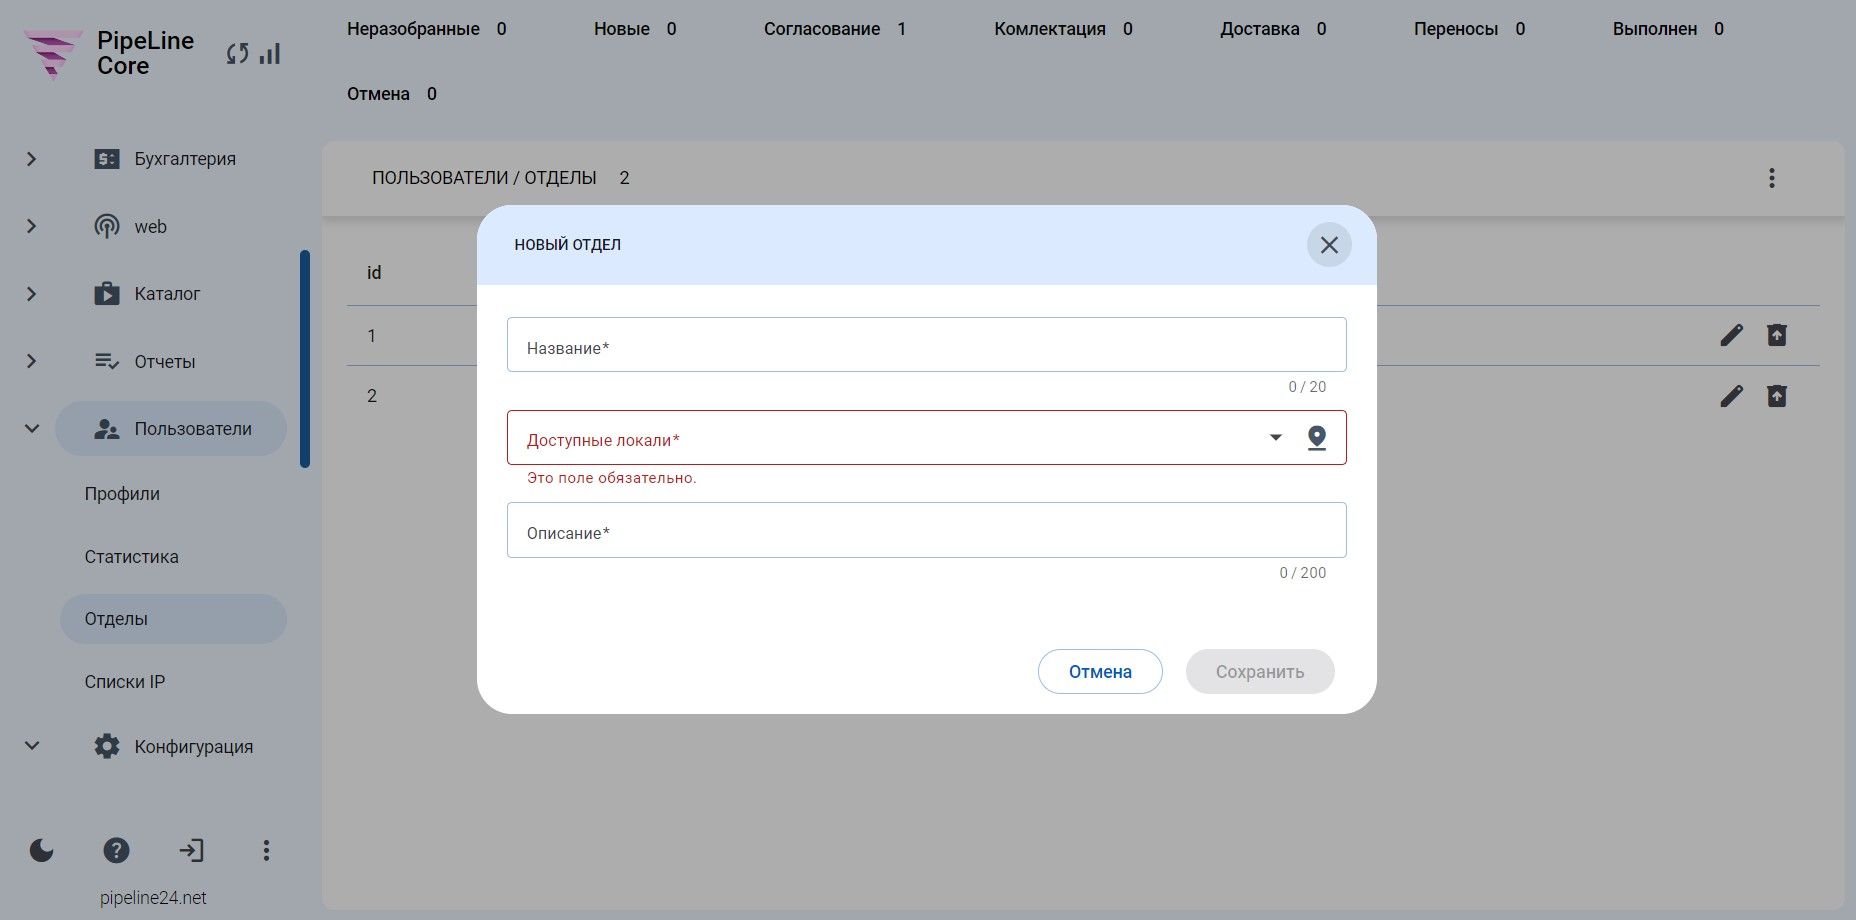Viewport: 1856px width, 920px height.
Task: Click the Бухгалтерия accounting icon
Action: pos(107,159)
